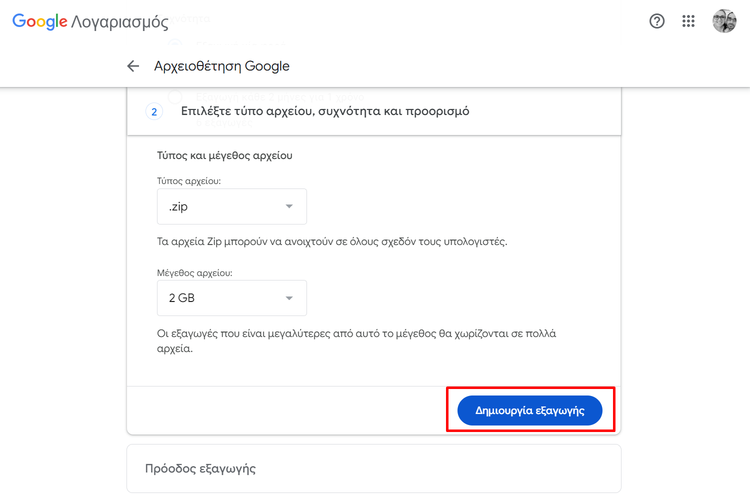The height and width of the screenshot is (500, 750).
Task: Open the Μέγεθος αρχείου 2 GB dropdown
Action: 232,298
